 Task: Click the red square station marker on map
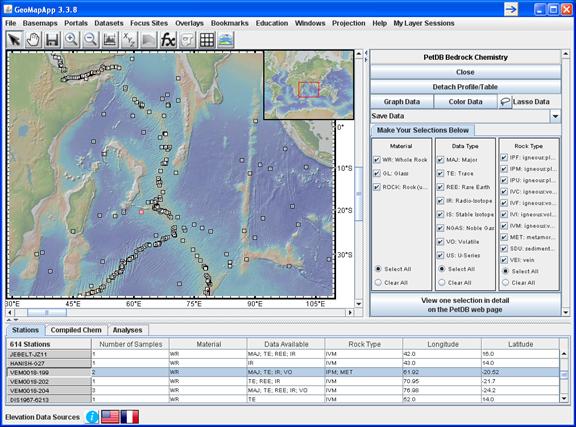pos(141,212)
